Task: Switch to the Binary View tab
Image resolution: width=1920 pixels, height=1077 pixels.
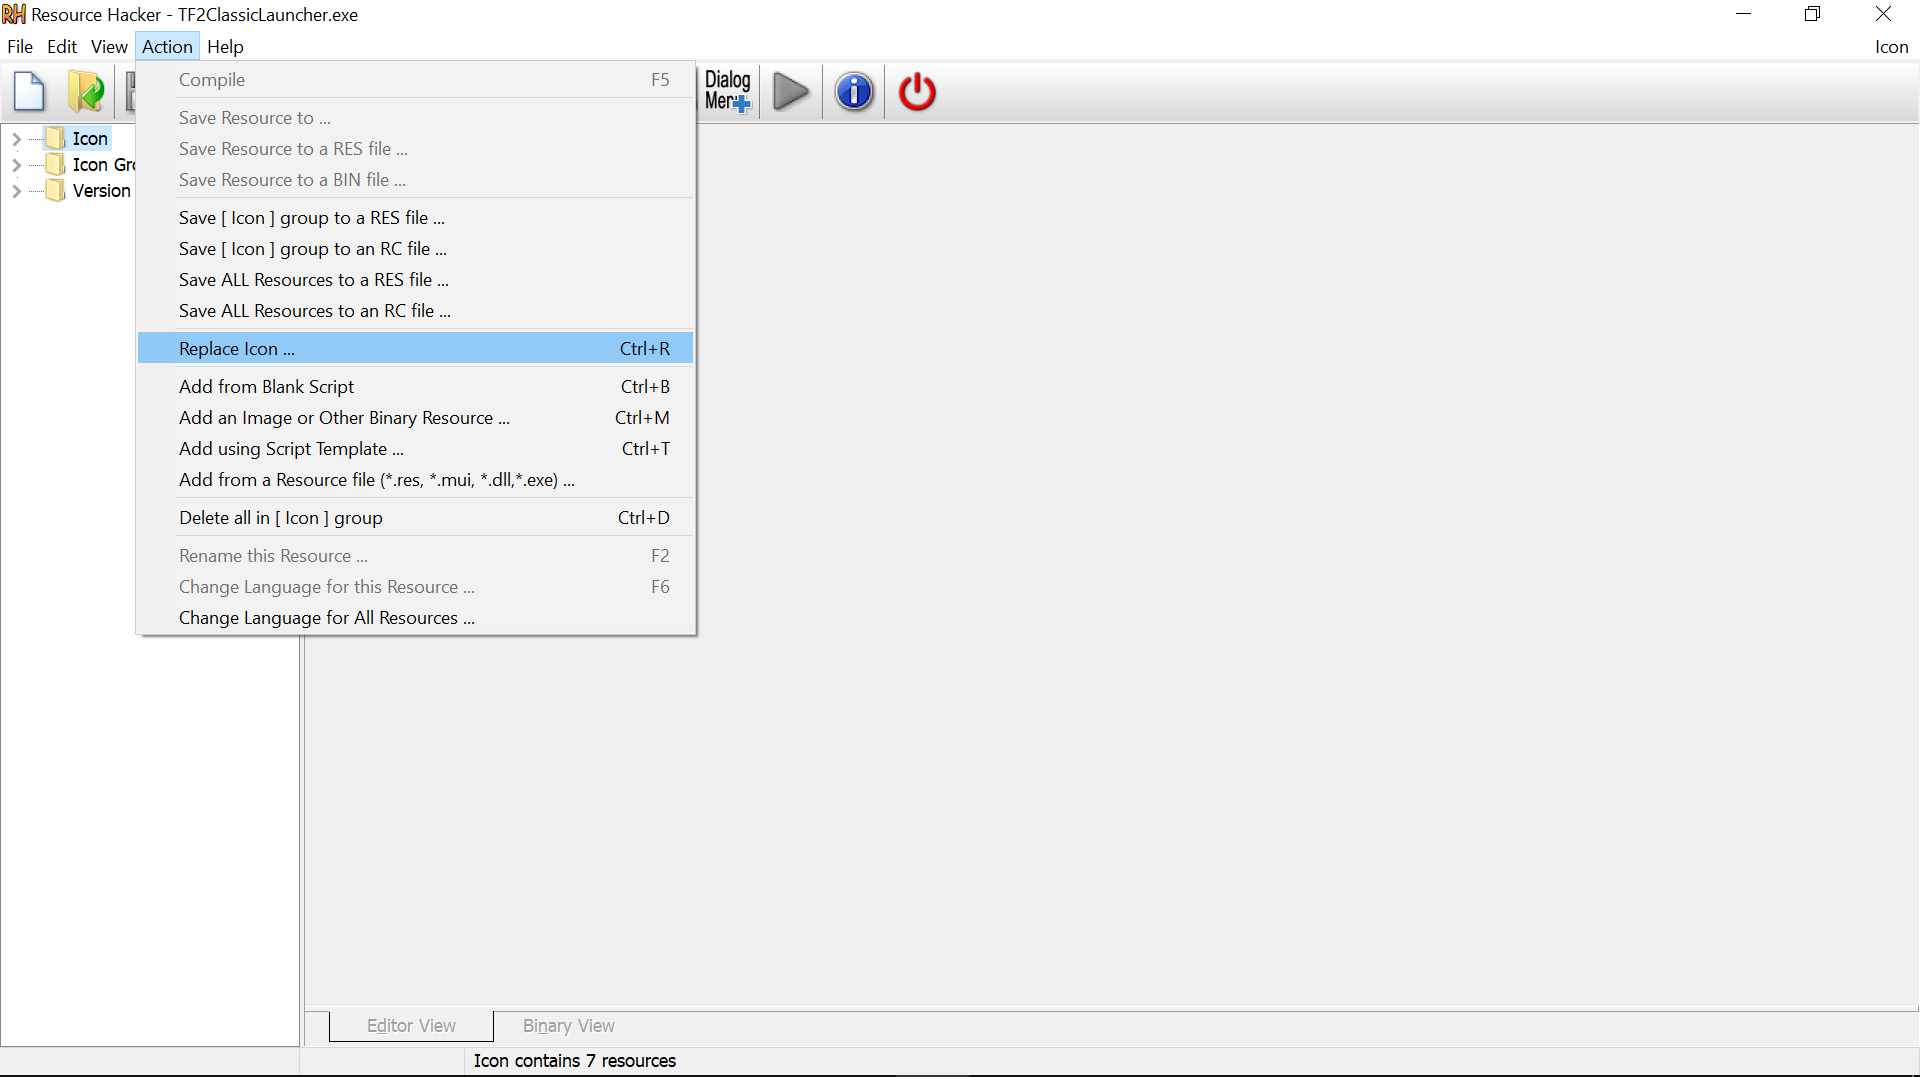Action: (568, 1026)
